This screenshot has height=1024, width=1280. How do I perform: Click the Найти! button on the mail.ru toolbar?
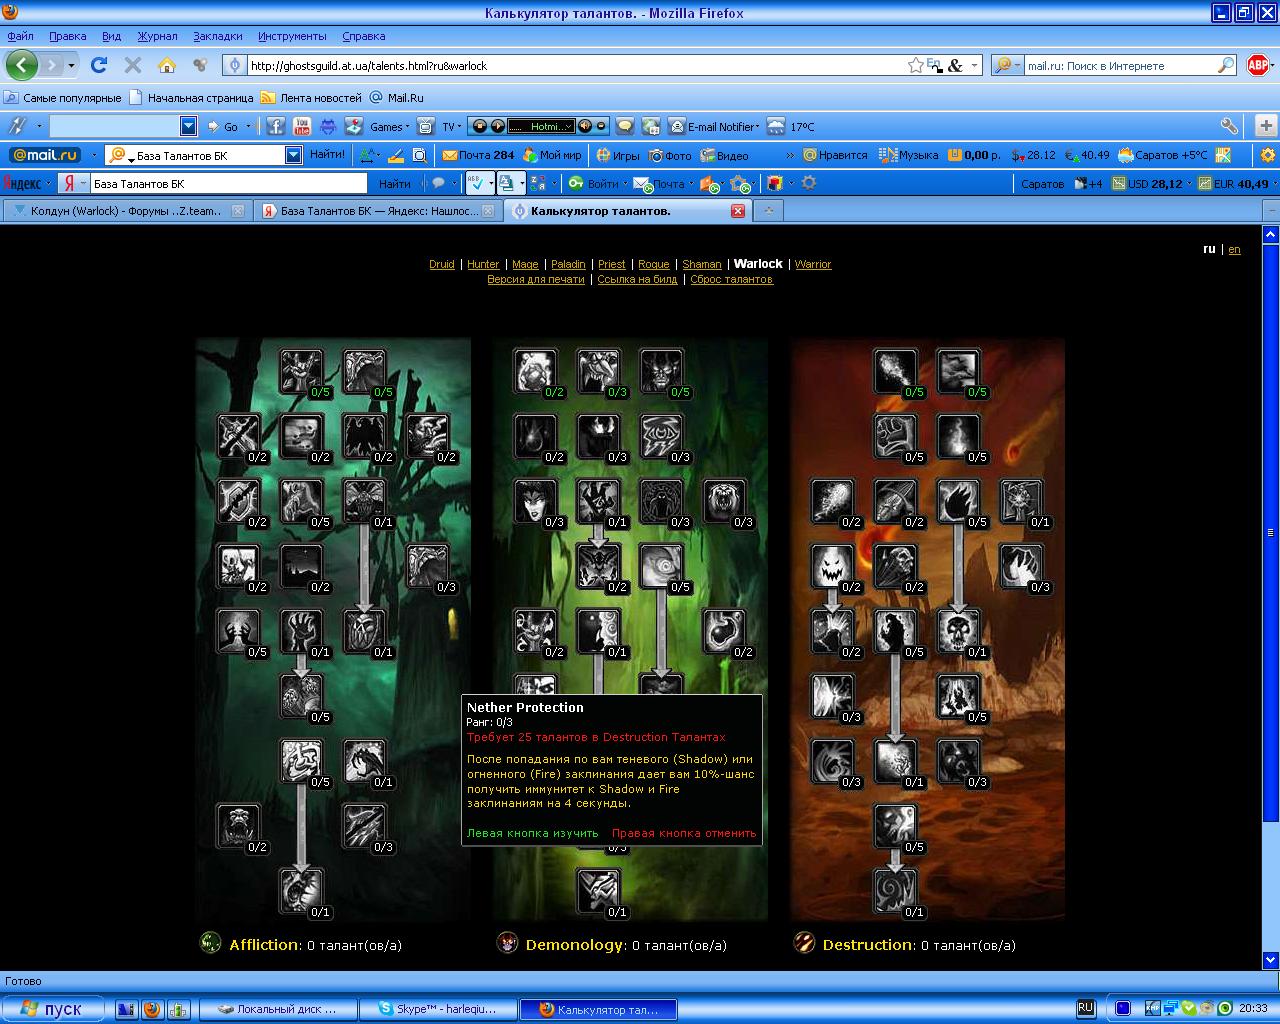pos(328,155)
